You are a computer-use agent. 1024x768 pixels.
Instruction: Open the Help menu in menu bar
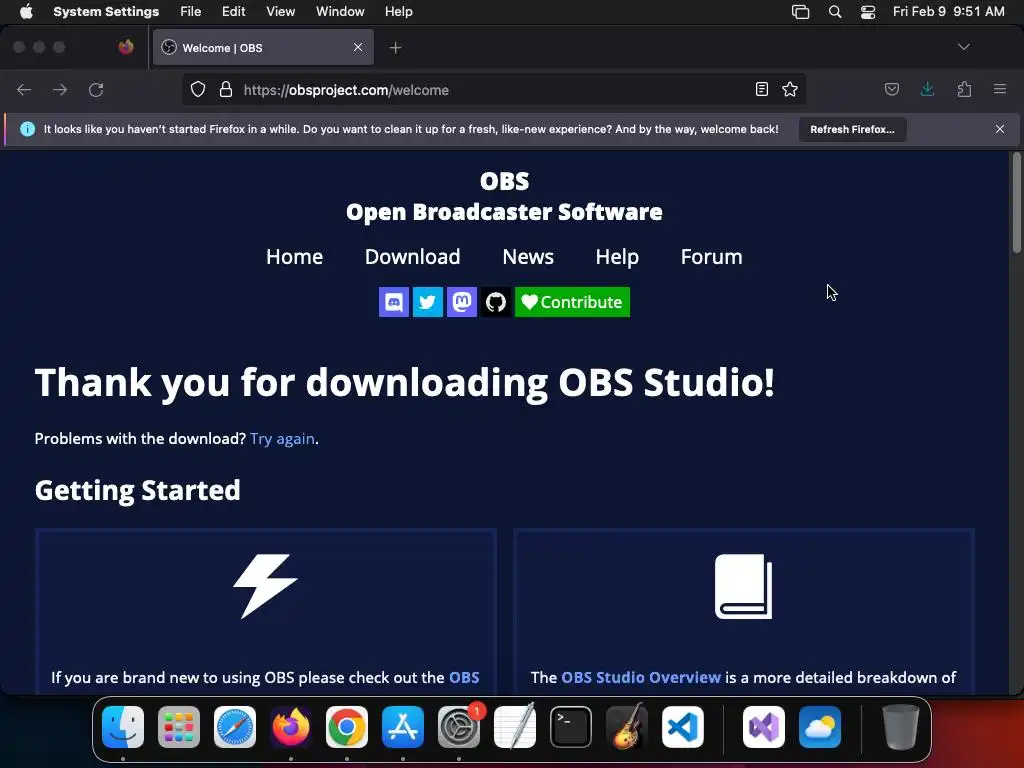coord(398,12)
